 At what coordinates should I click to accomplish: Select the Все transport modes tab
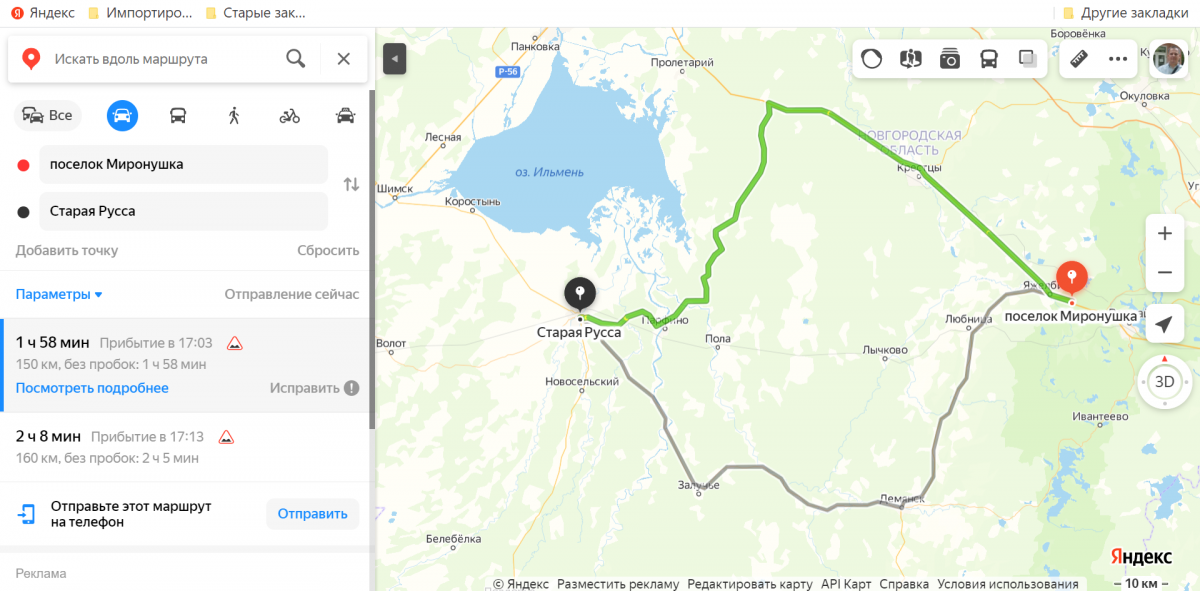(x=48, y=115)
